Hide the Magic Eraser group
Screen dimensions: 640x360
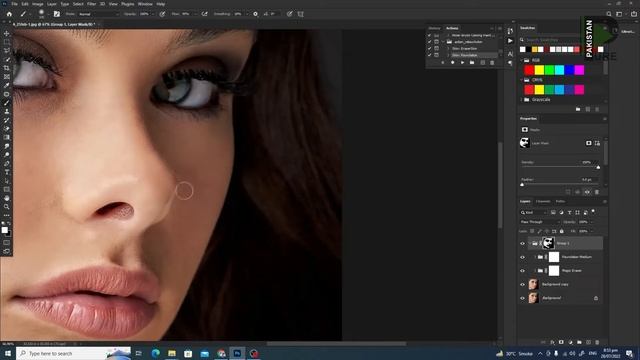[x=522, y=271]
